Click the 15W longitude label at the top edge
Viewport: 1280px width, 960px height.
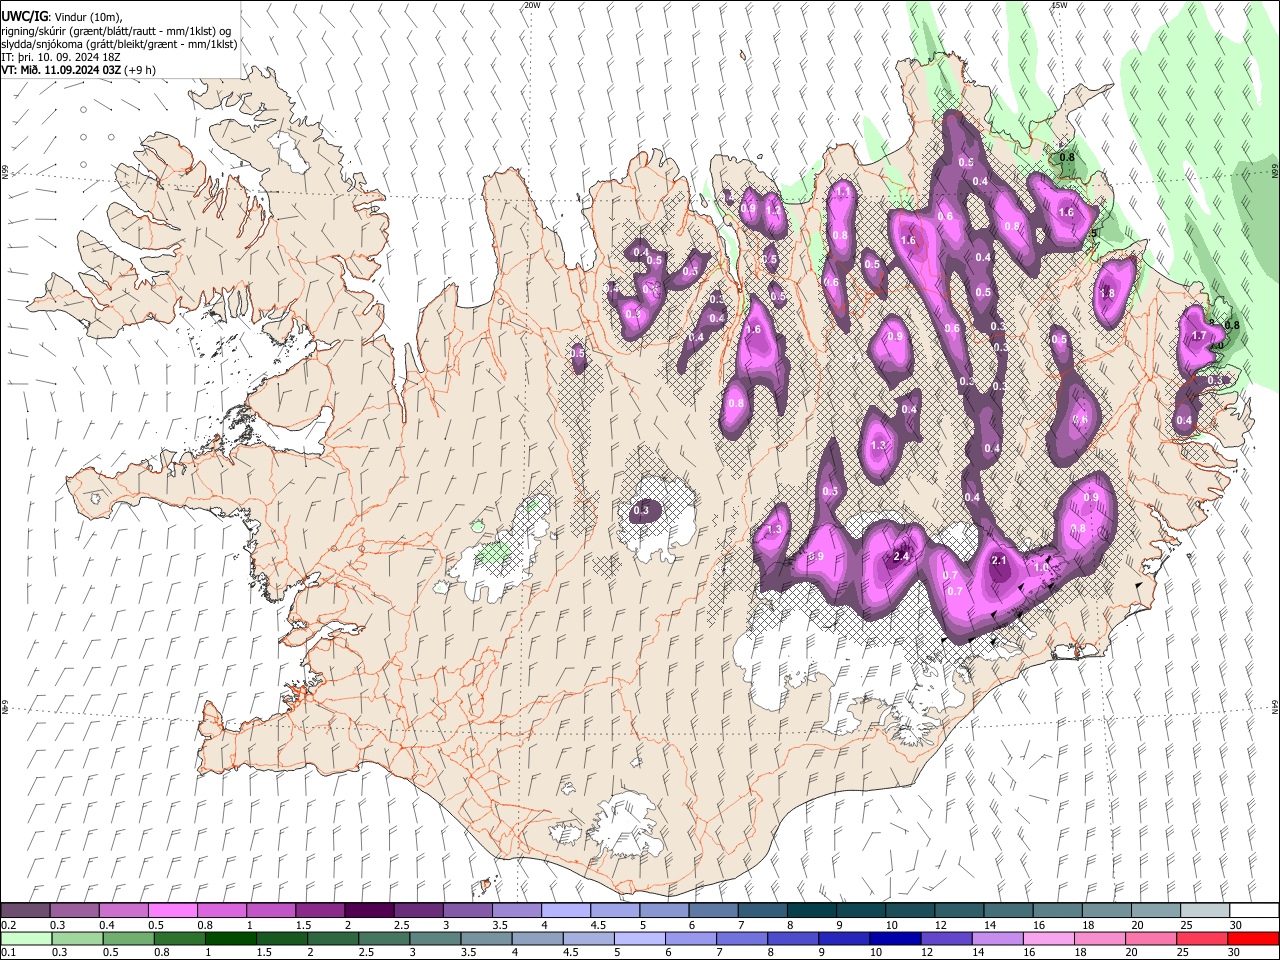point(1059,5)
